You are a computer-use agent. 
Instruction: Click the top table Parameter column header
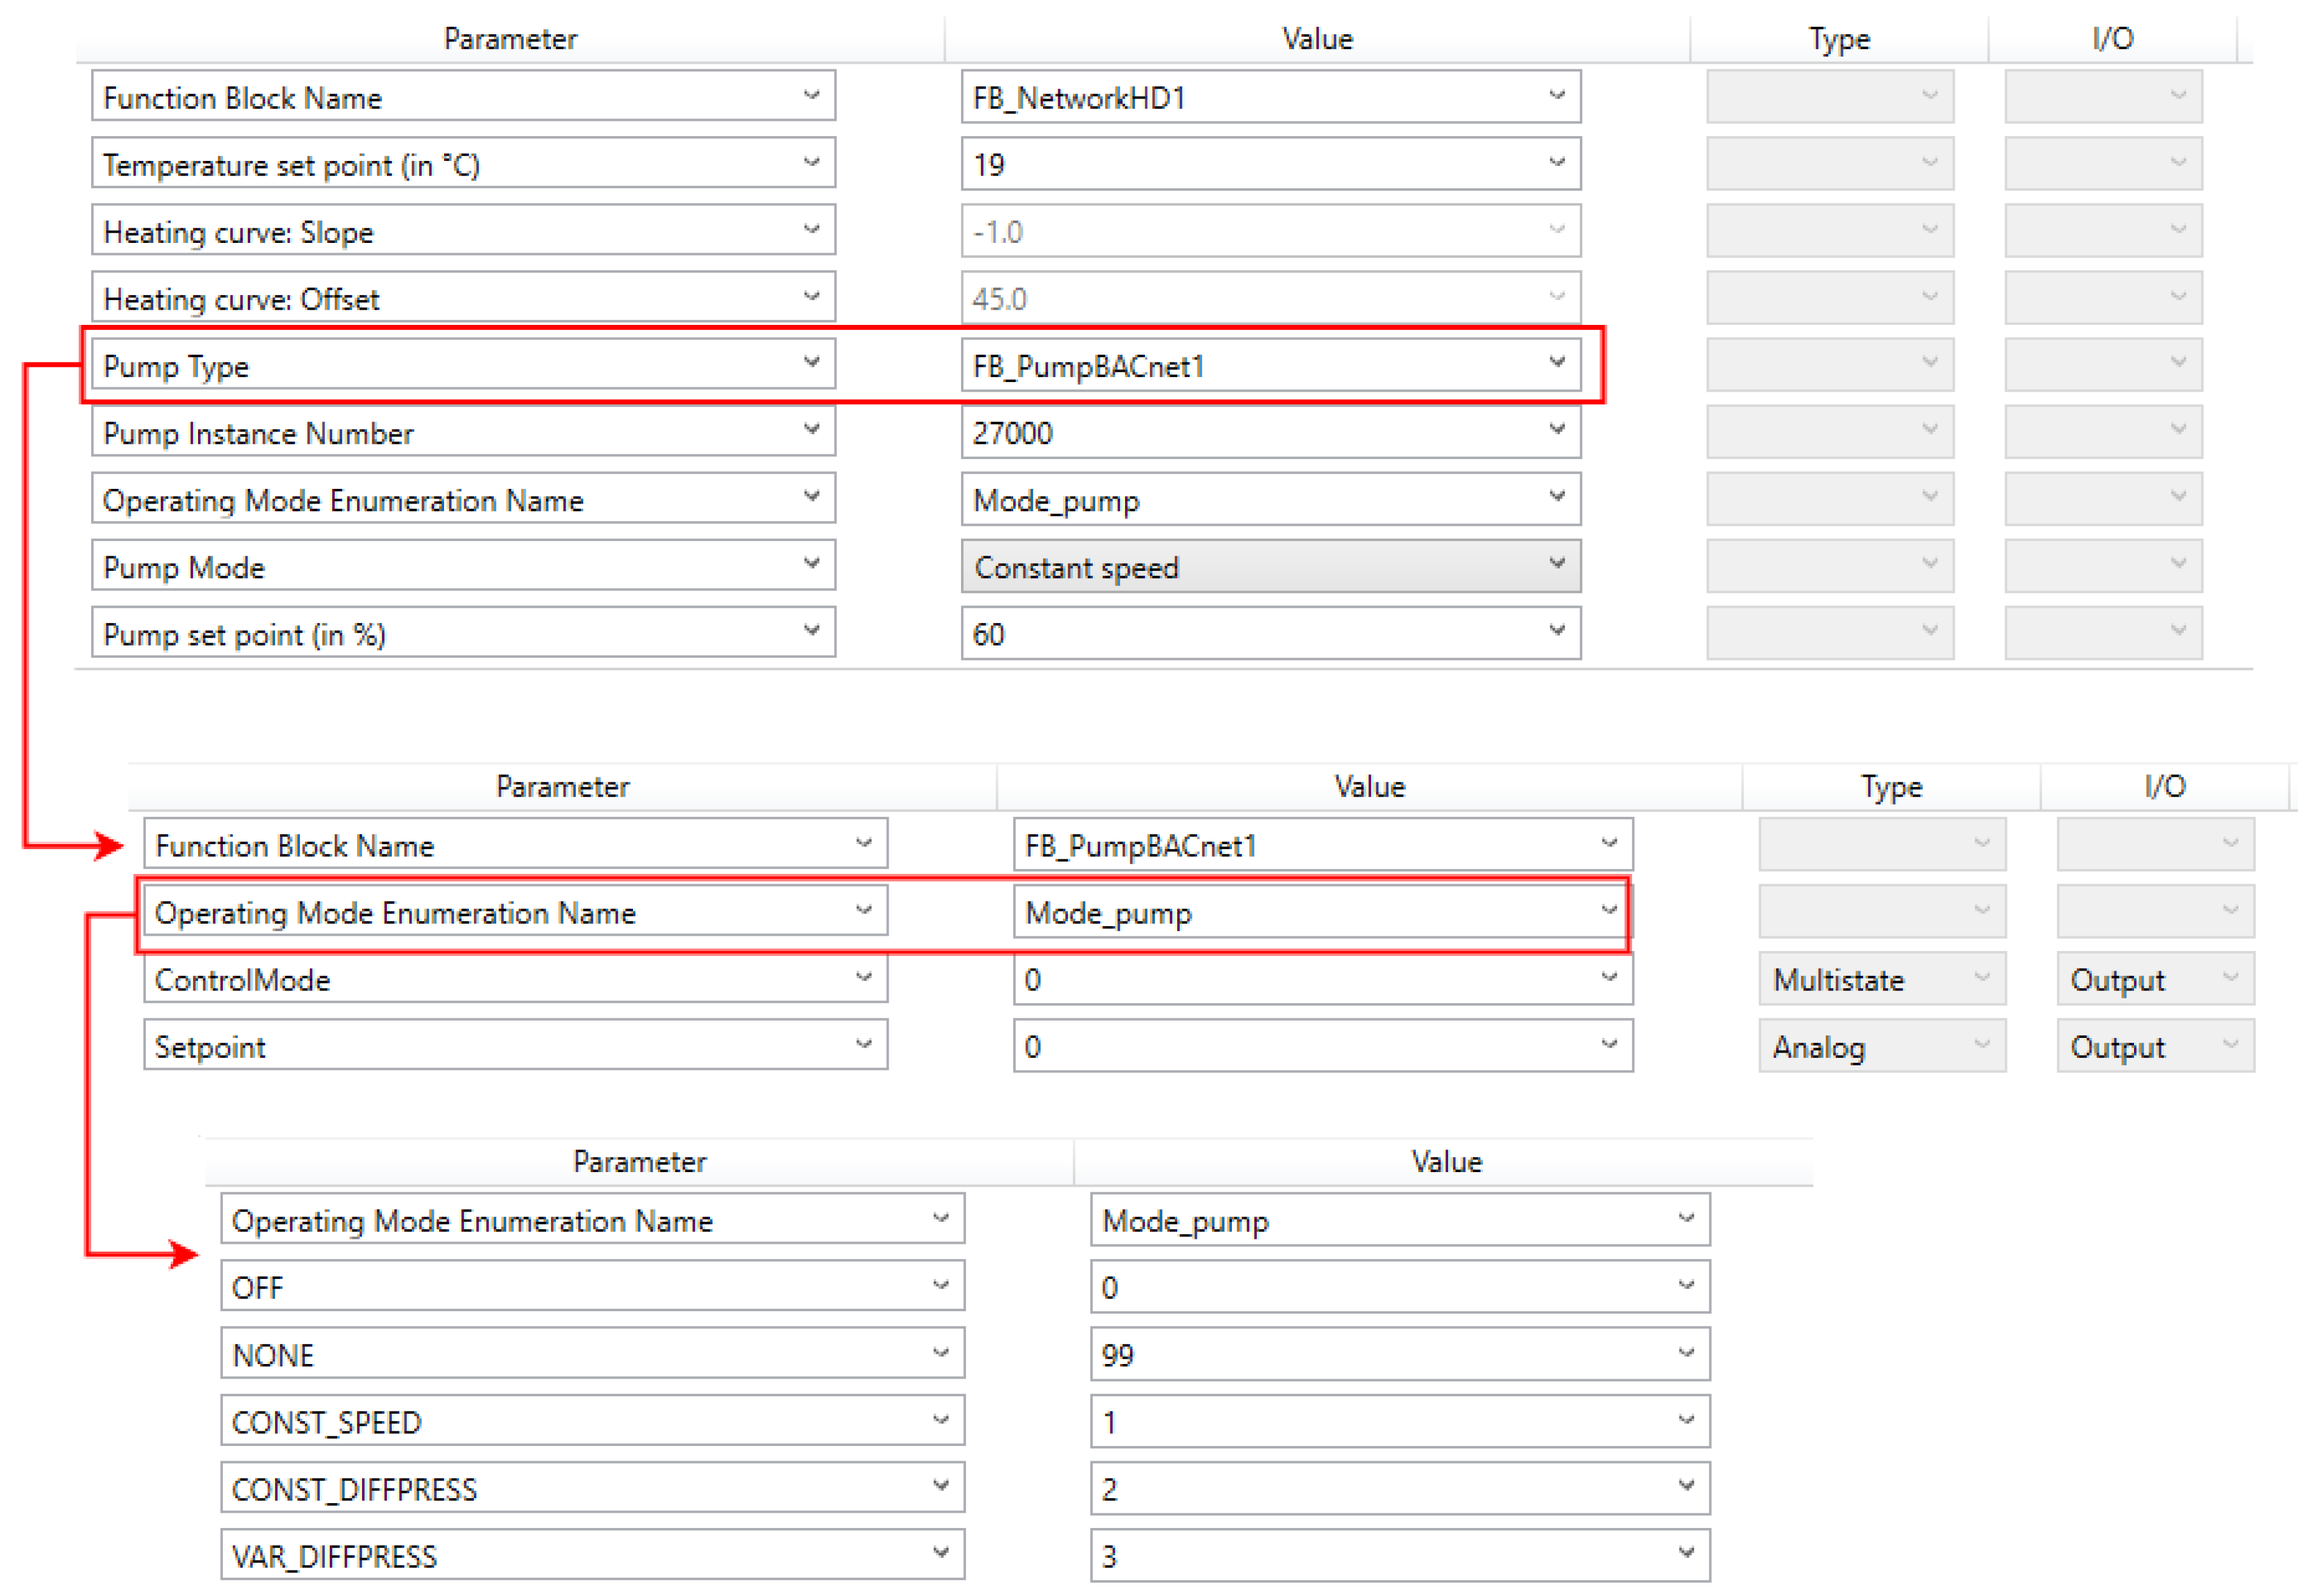[x=510, y=38]
